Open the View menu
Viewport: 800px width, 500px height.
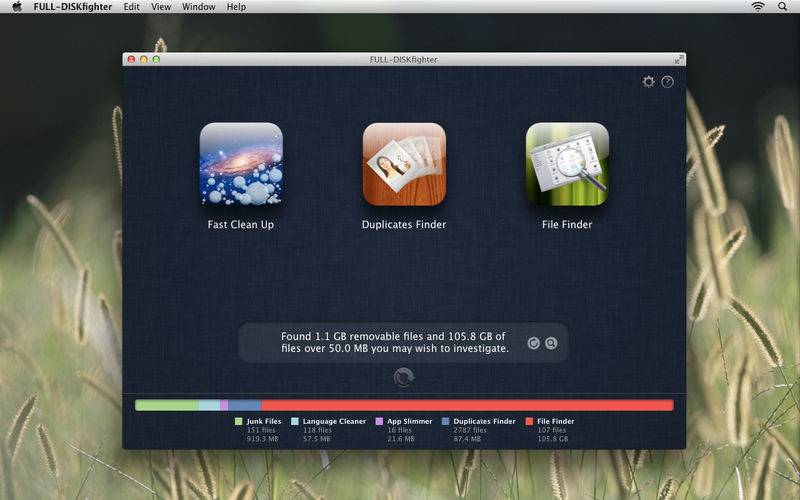161,7
